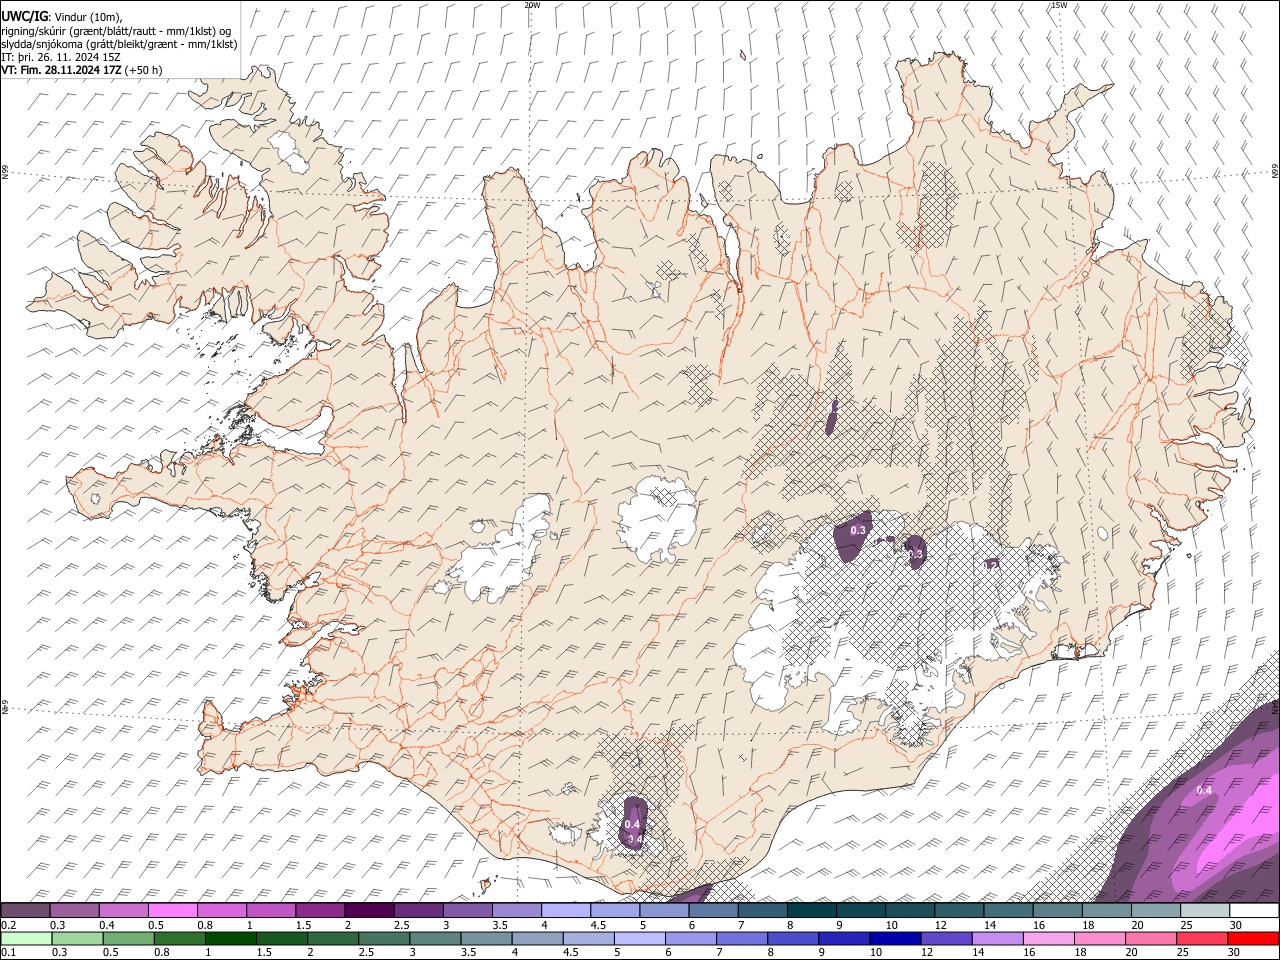1280x960 pixels.
Task: Select the light pink swatch labeled 16 in lower scale
Action: (1047, 938)
